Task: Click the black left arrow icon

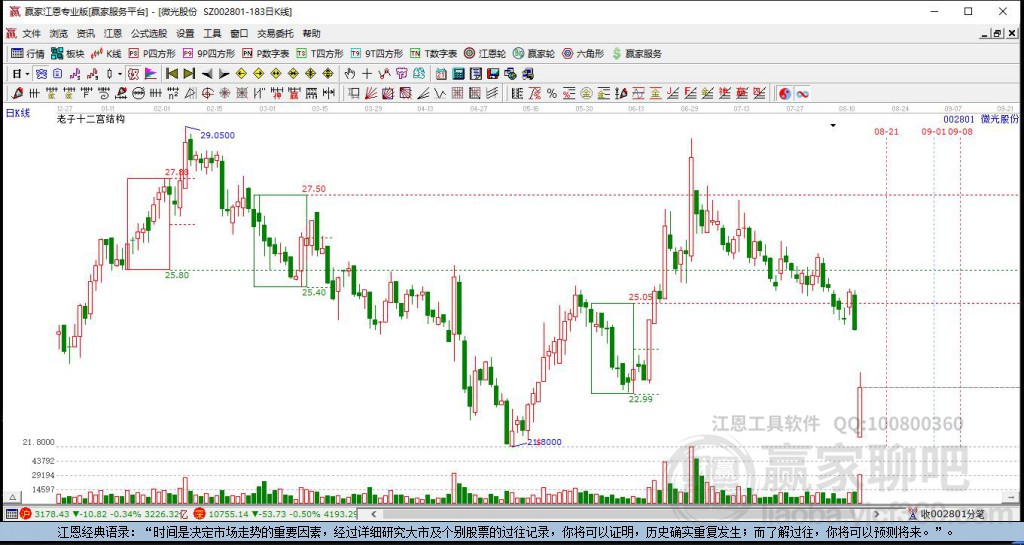Action: click(206, 74)
